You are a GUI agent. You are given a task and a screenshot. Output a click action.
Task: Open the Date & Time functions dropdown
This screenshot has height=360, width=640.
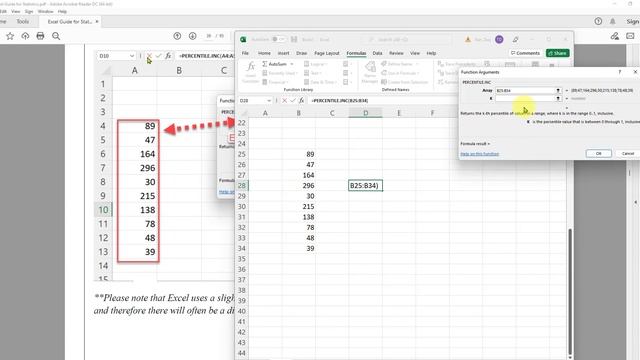pos(320,82)
